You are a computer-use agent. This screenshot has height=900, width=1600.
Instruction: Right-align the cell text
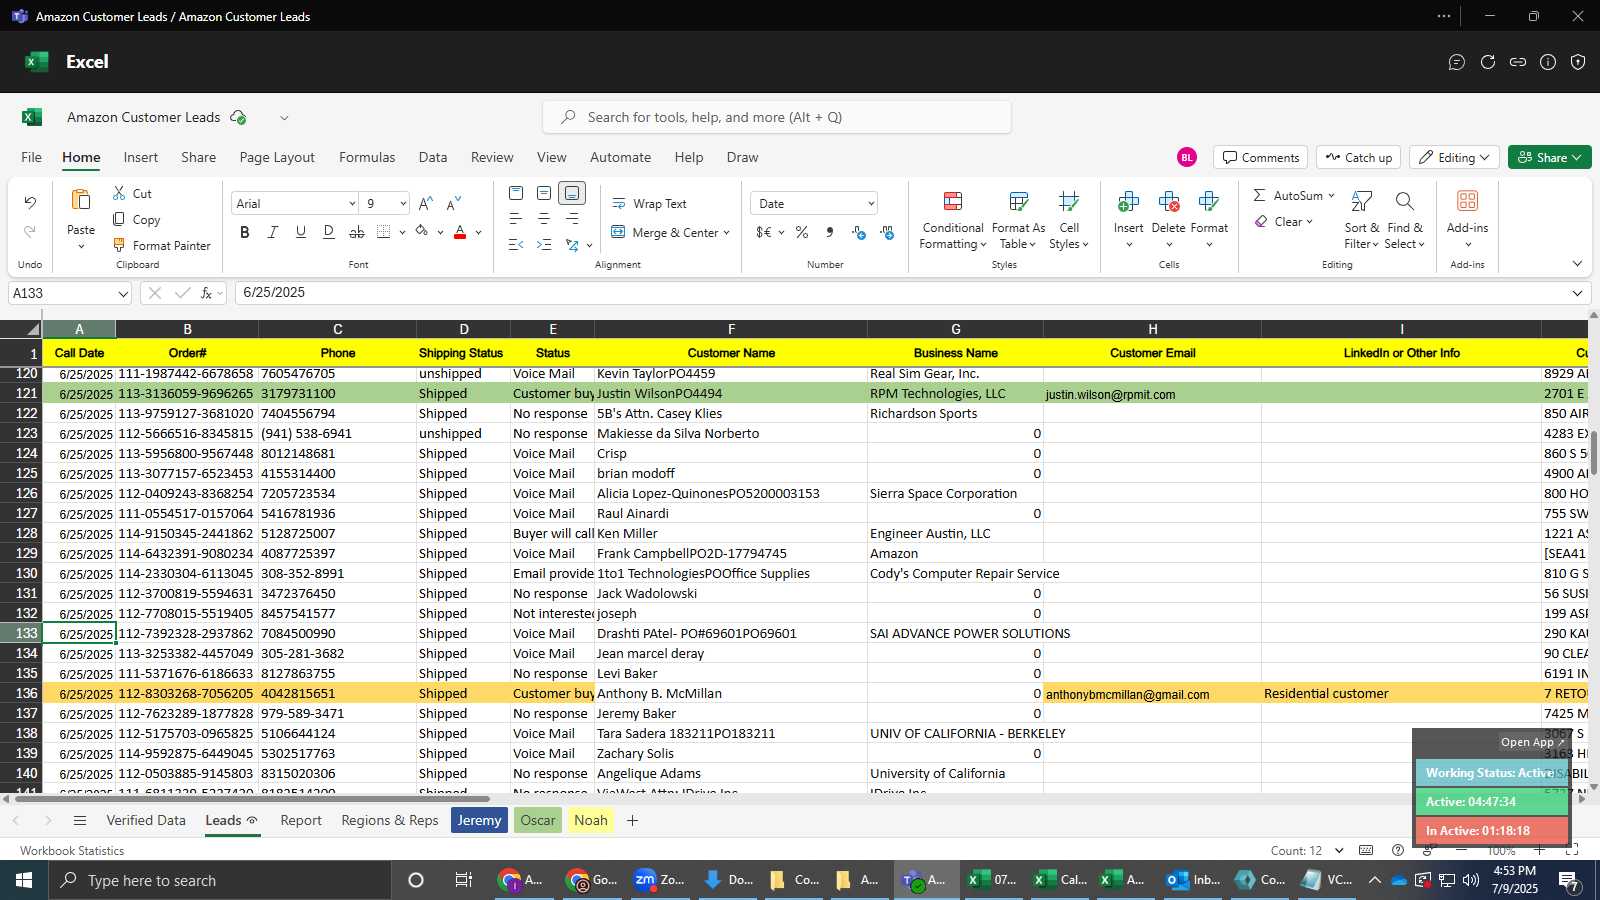(x=572, y=219)
